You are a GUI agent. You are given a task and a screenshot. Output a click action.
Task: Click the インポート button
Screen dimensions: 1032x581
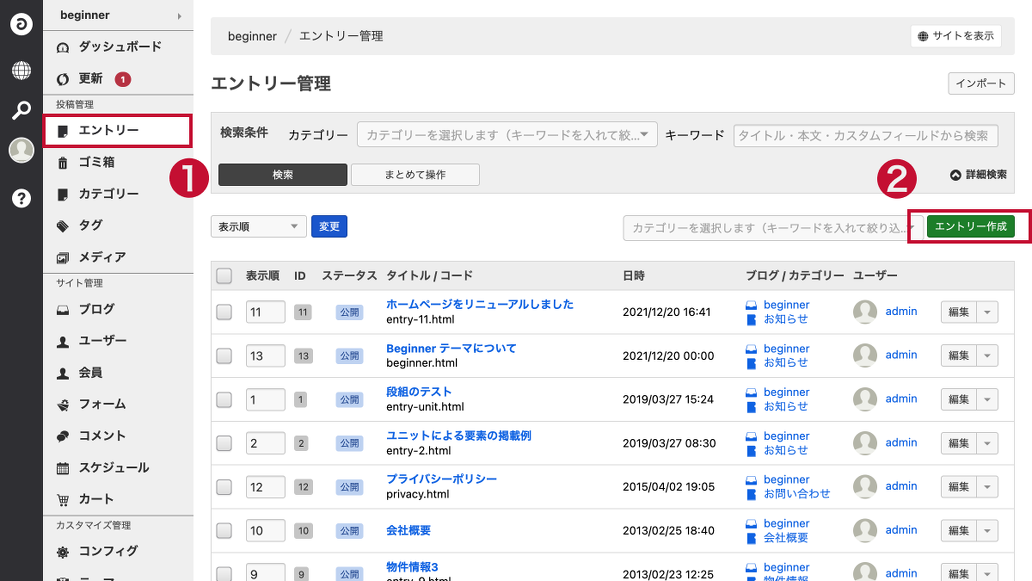point(980,84)
